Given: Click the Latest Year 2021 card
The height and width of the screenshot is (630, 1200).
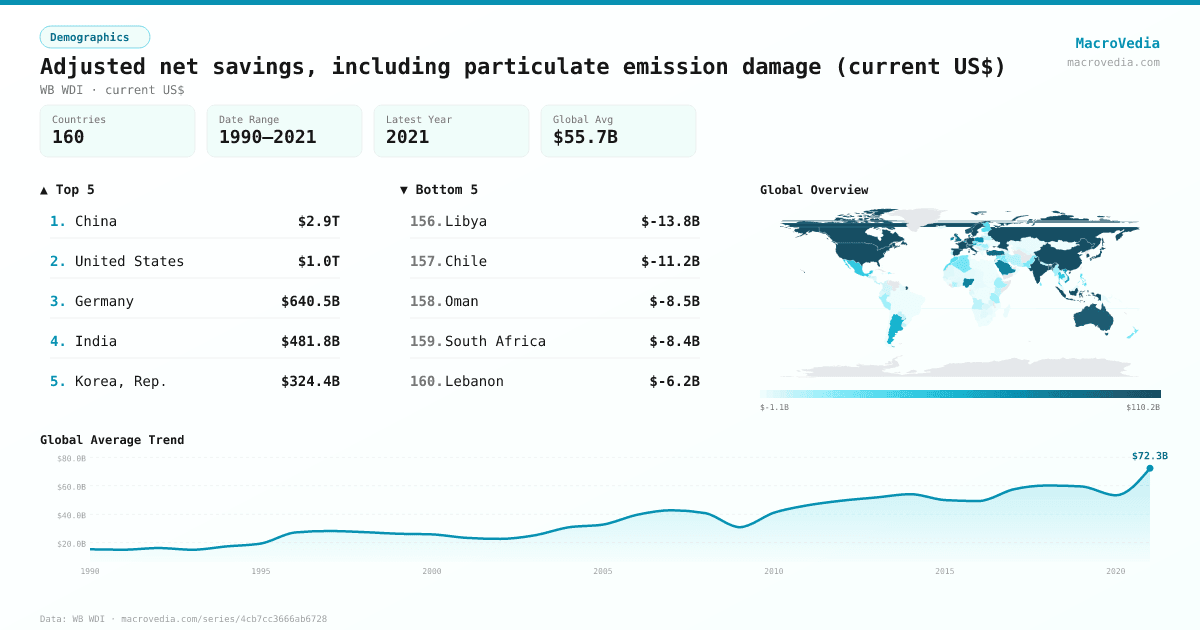Looking at the screenshot, I should coord(451,130).
